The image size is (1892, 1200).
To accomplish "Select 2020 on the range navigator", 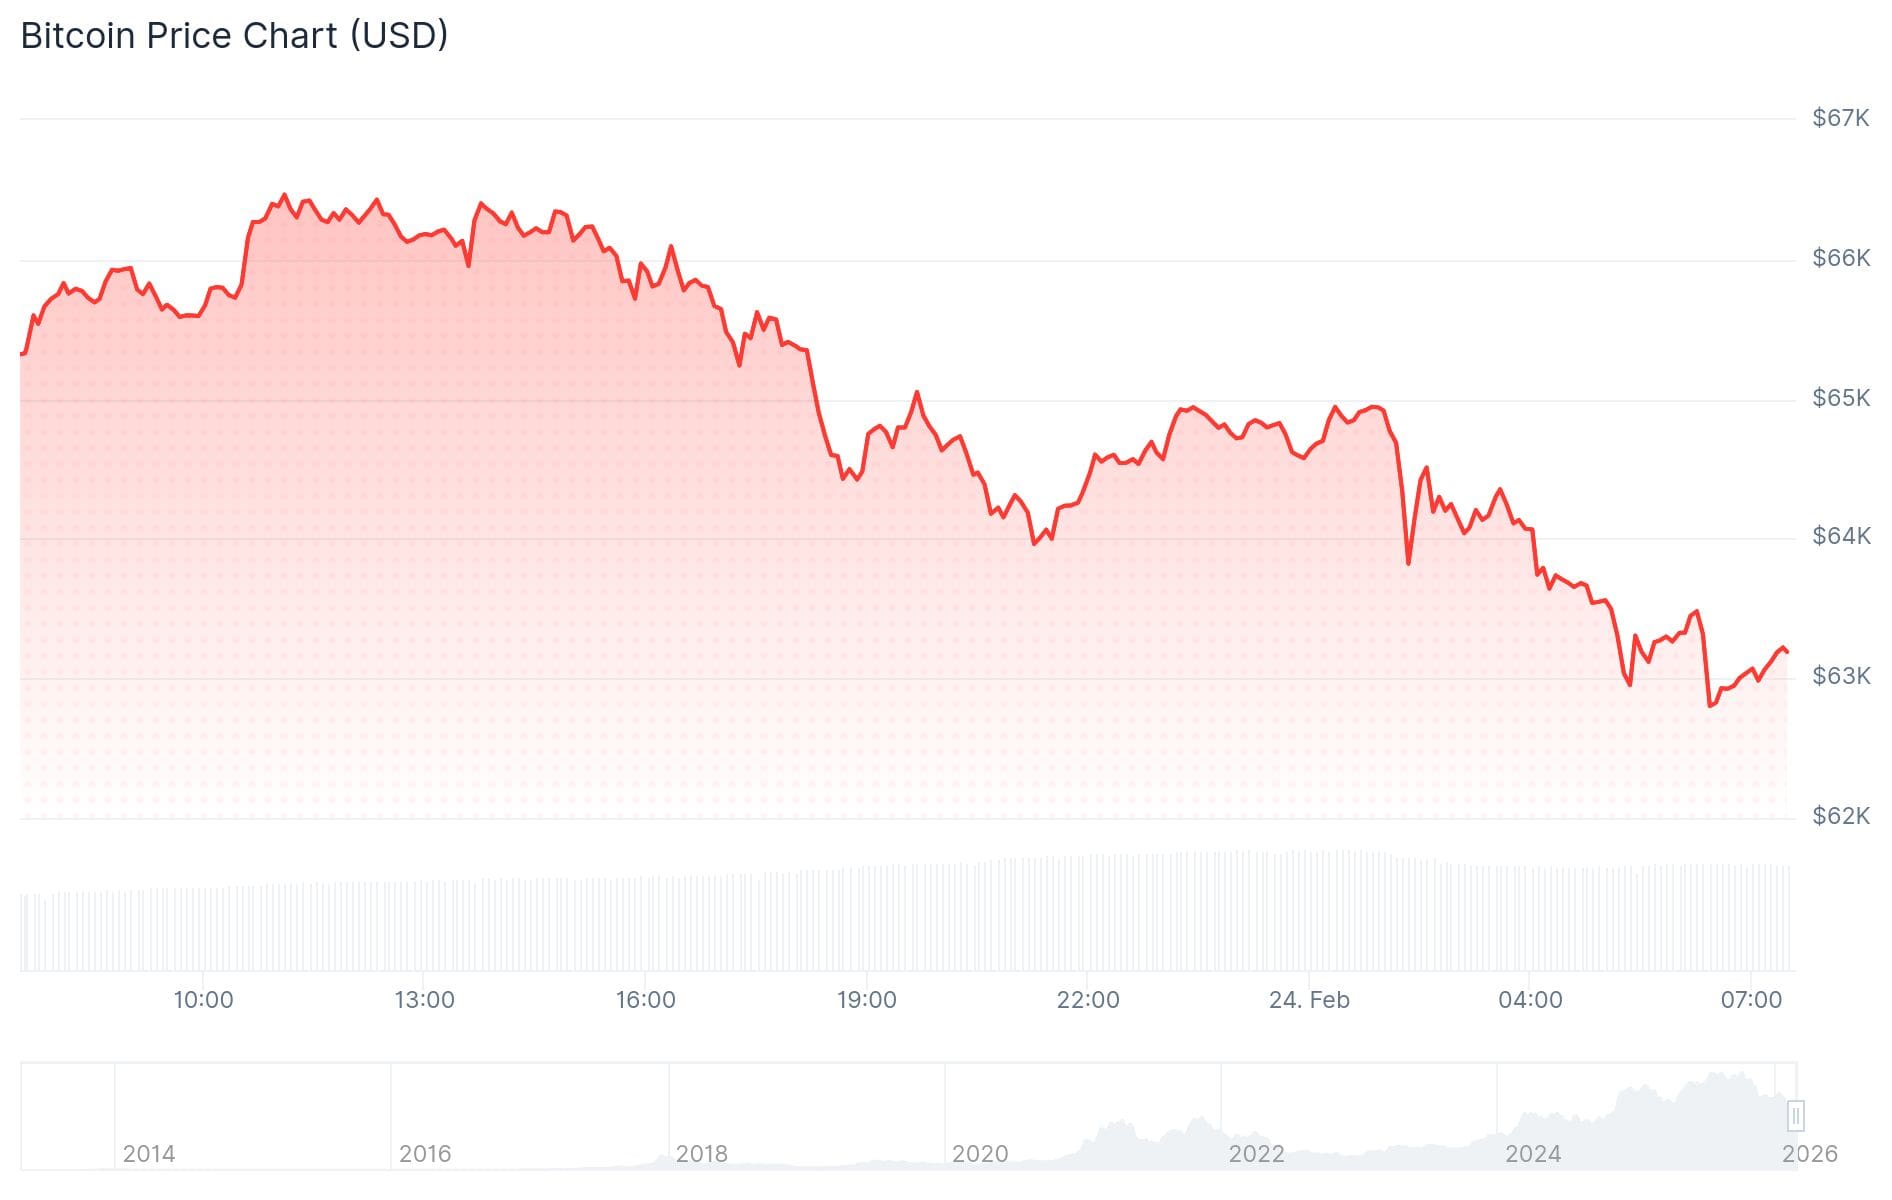I will pyautogui.click(x=980, y=1154).
